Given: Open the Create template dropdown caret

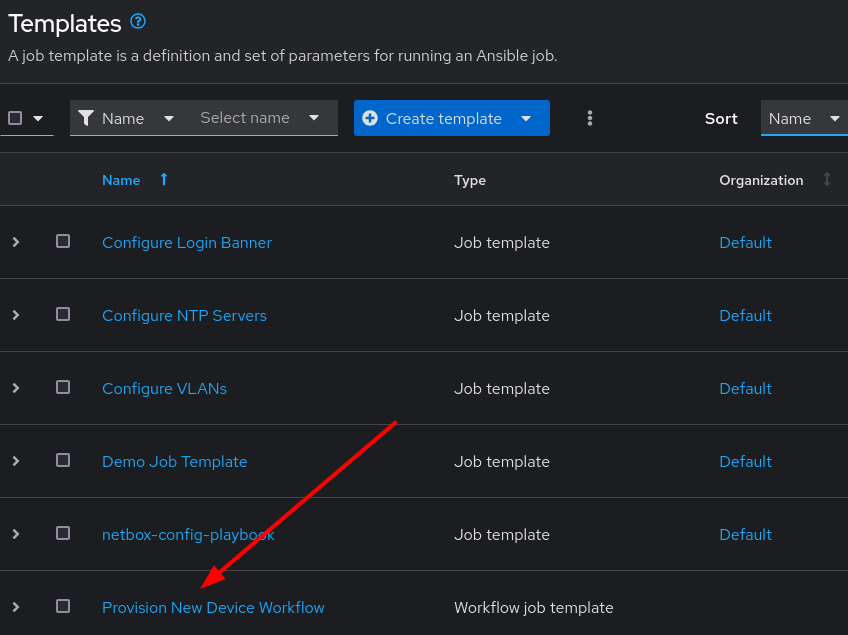Looking at the screenshot, I should click(526, 118).
